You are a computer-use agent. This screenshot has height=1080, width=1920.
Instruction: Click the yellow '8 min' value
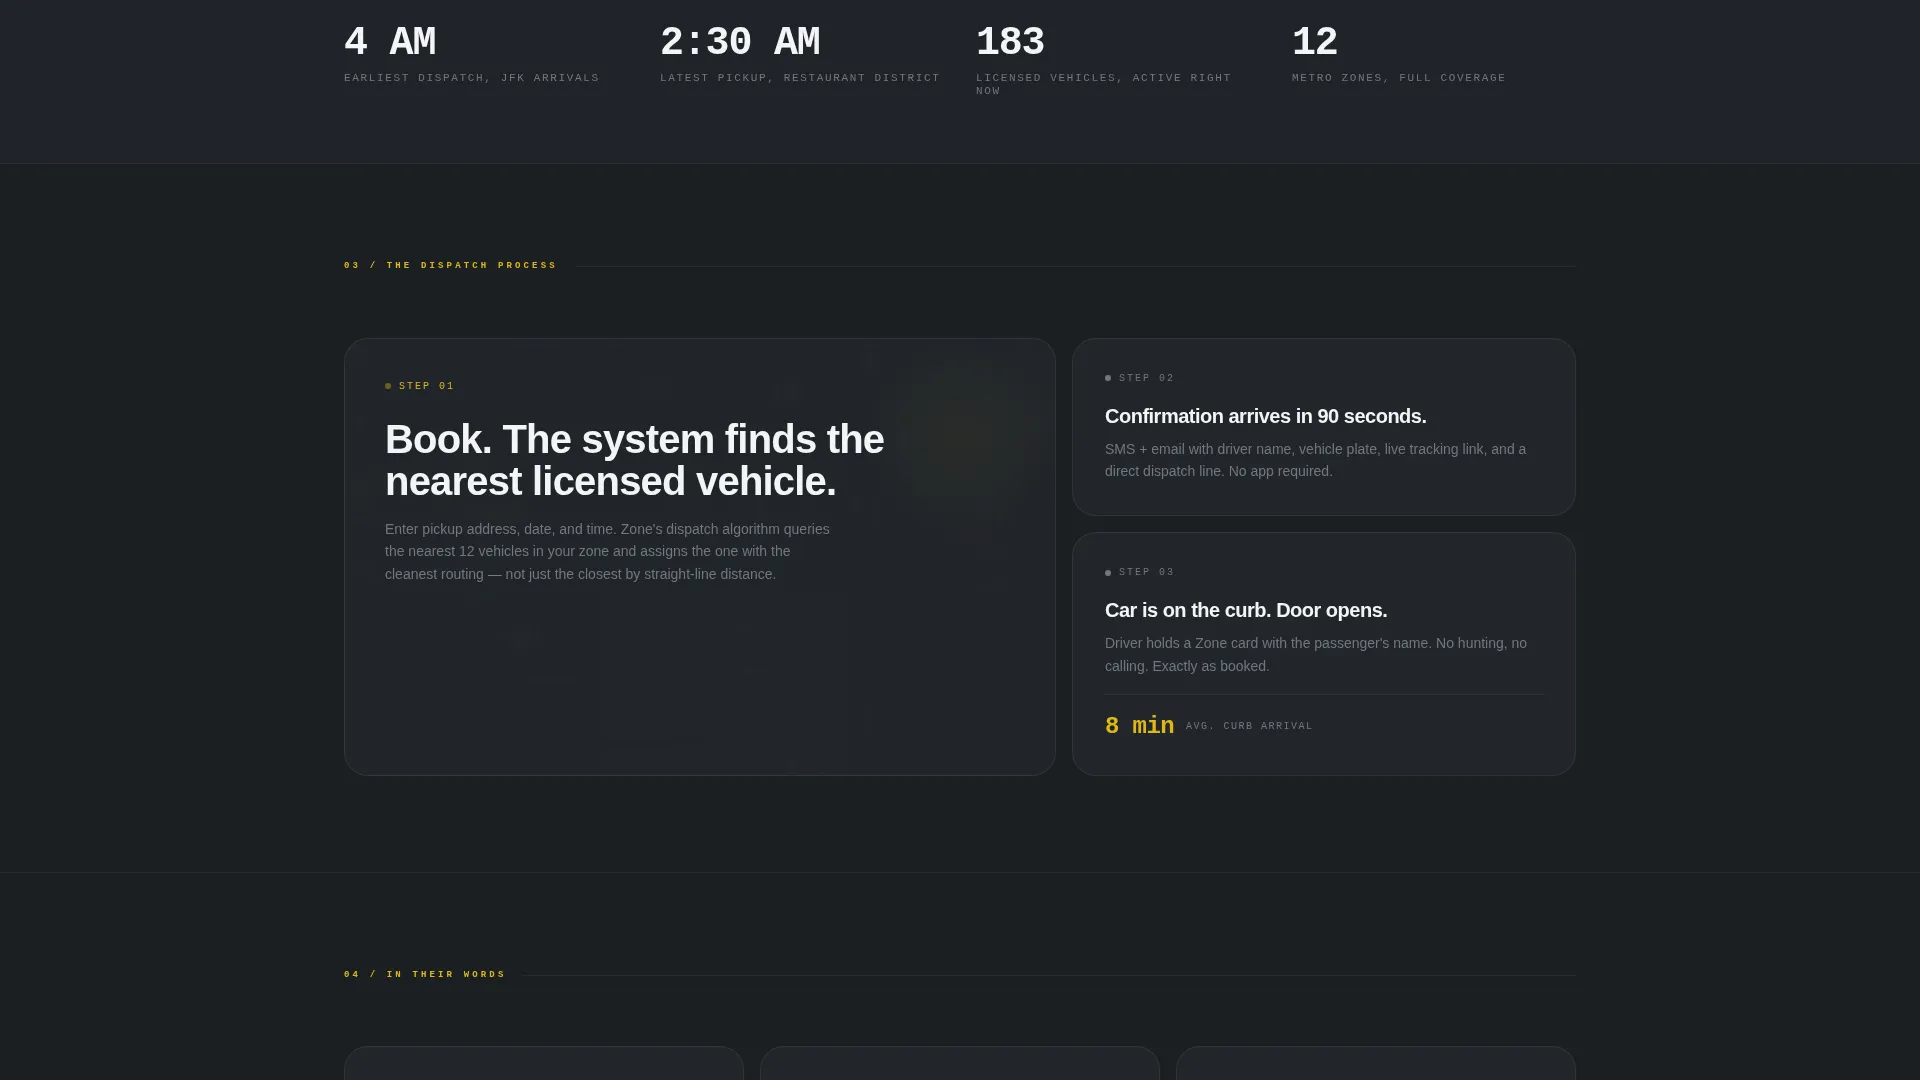pyautogui.click(x=1140, y=726)
